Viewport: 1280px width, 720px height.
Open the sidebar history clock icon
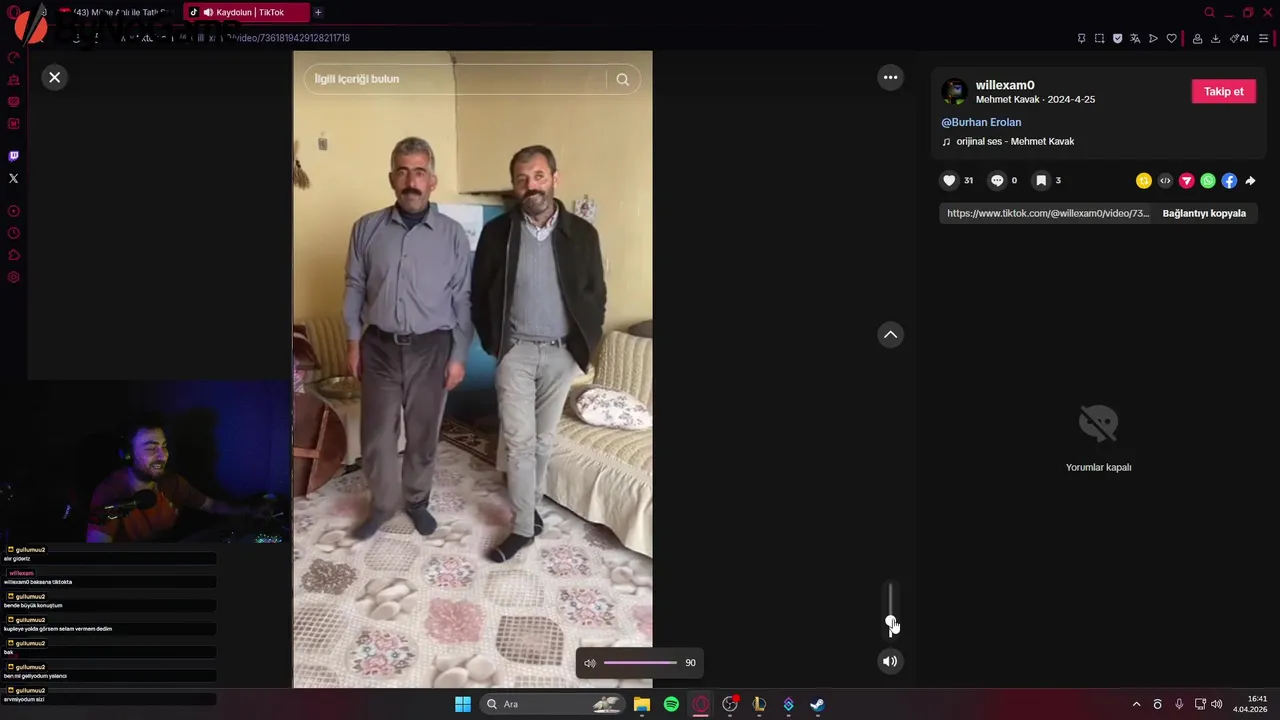click(13, 233)
